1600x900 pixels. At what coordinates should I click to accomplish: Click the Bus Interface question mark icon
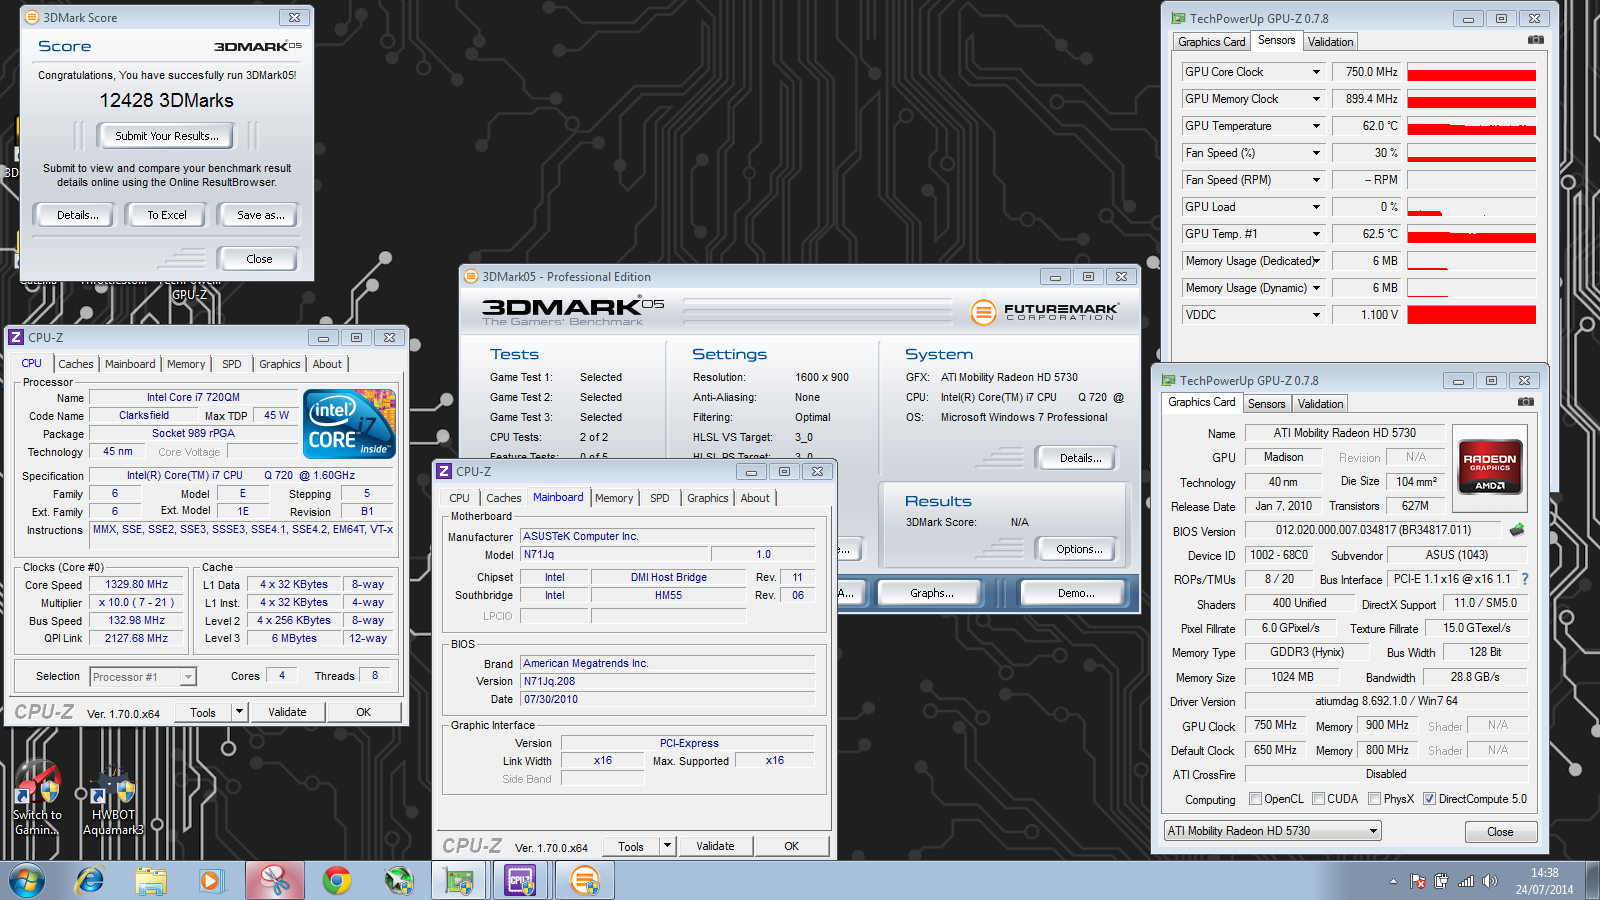click(1525, 579)
